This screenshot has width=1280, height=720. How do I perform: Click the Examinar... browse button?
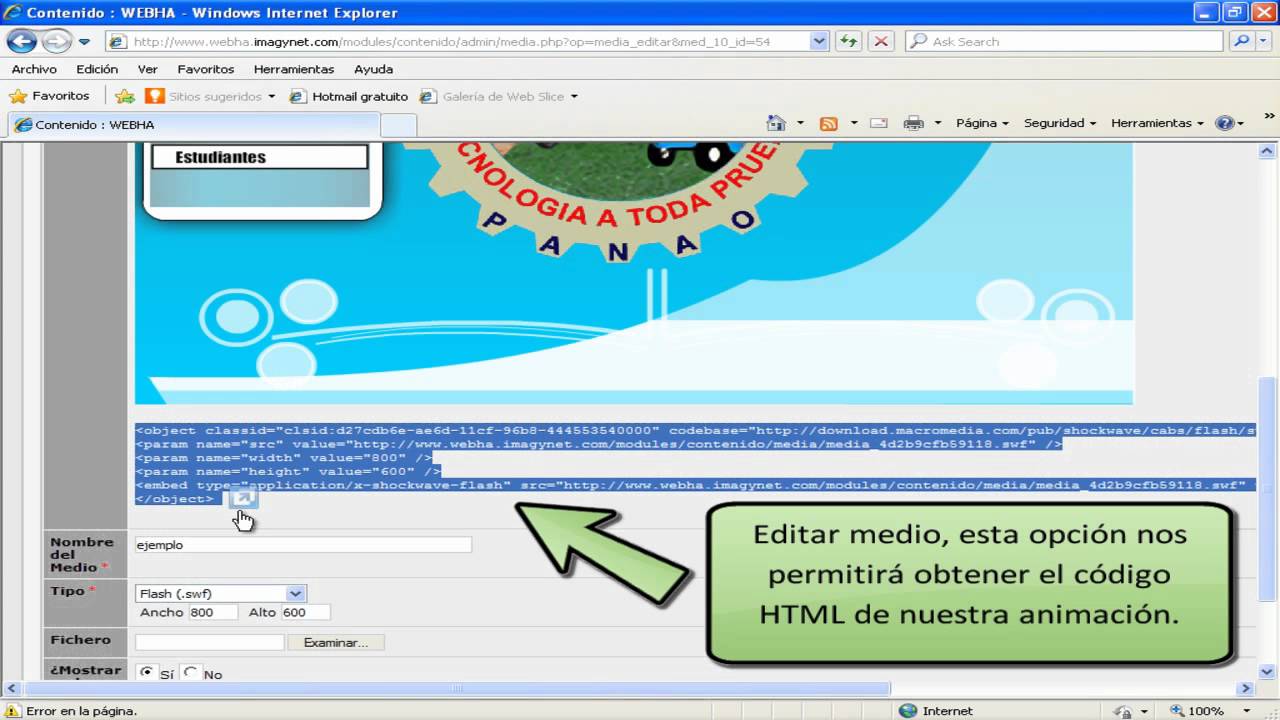336,642
